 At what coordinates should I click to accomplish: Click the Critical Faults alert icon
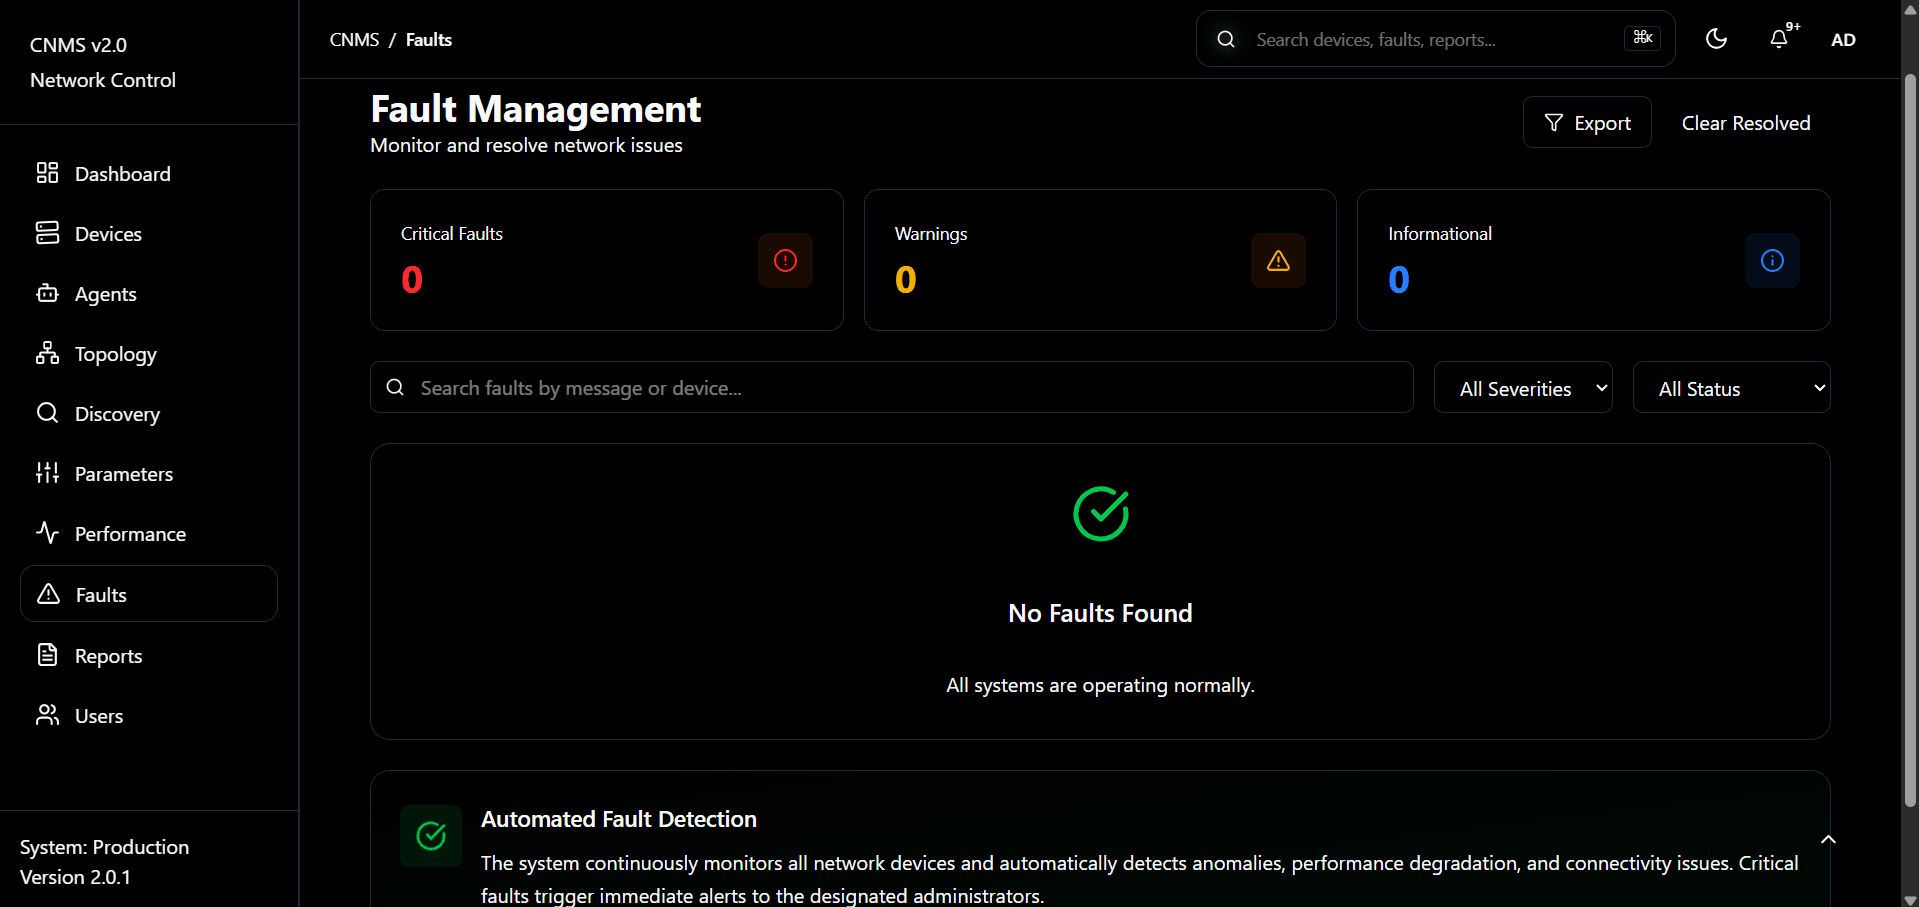(785, 261)
